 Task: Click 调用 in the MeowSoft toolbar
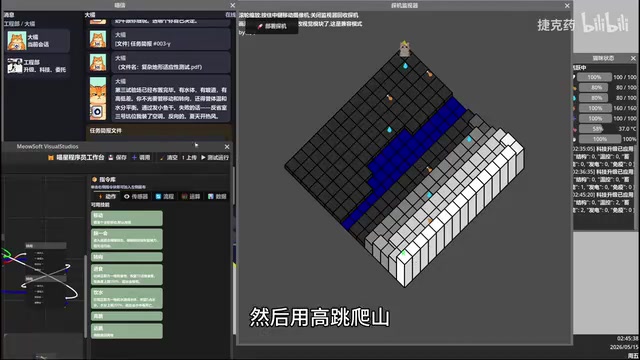(x=141, y=158)
